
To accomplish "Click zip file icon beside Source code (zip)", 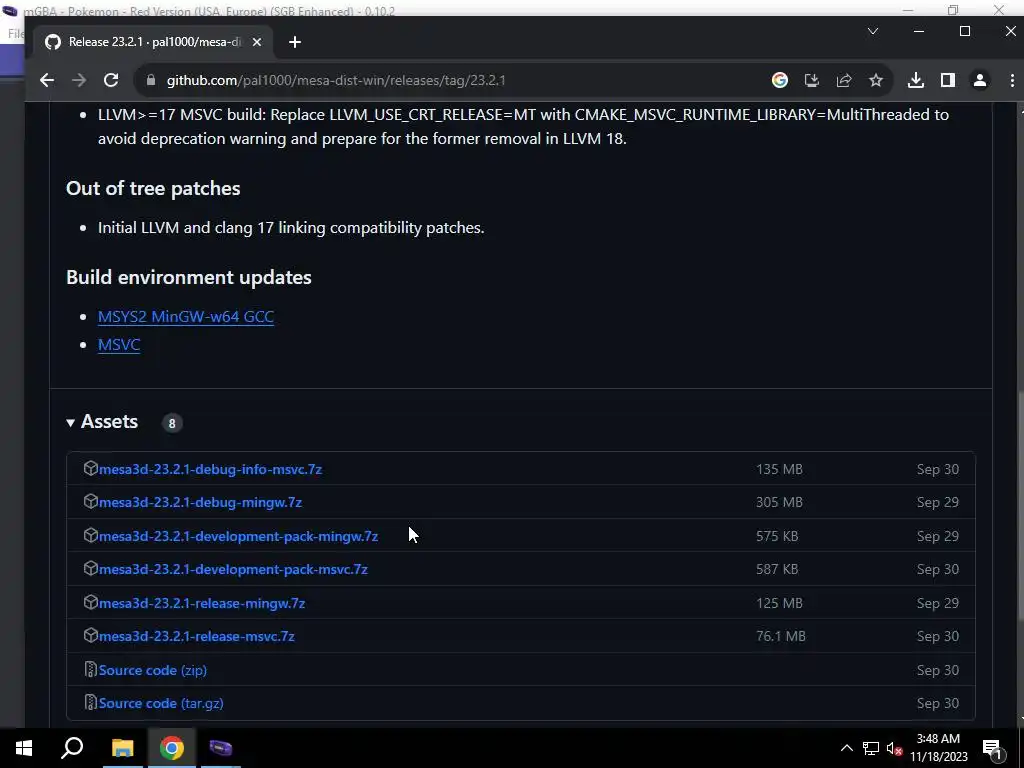I will coord(91,669).
